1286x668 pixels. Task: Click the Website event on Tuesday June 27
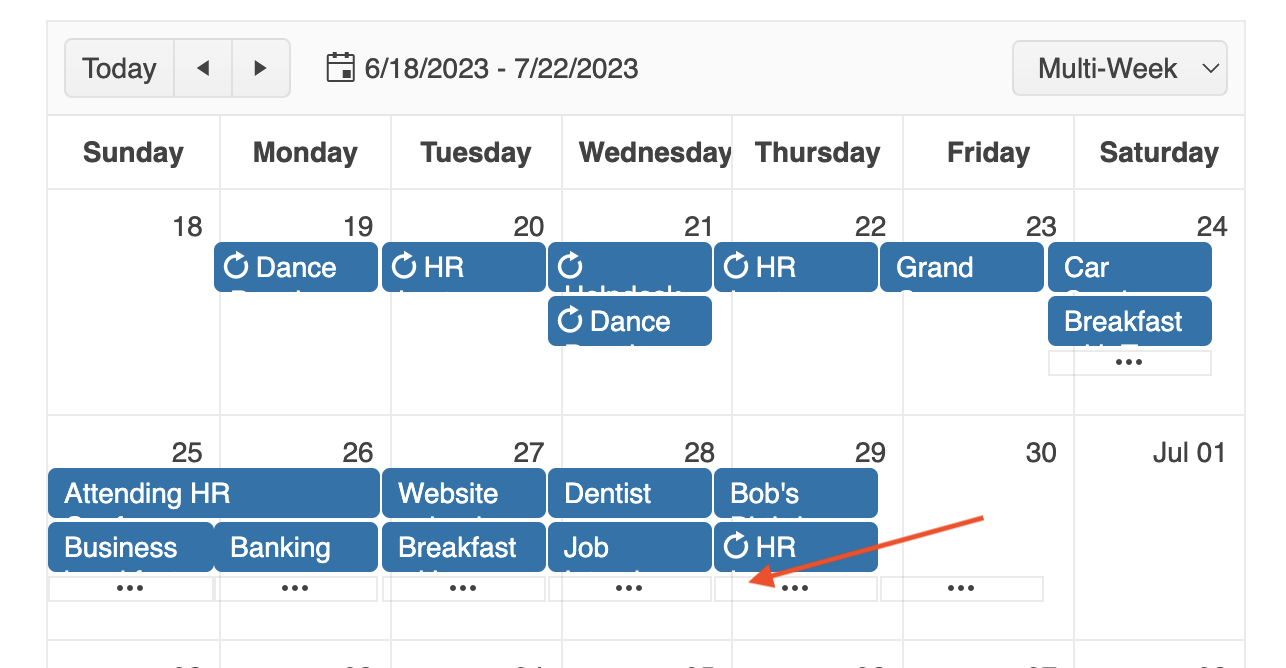pos(463,493)
